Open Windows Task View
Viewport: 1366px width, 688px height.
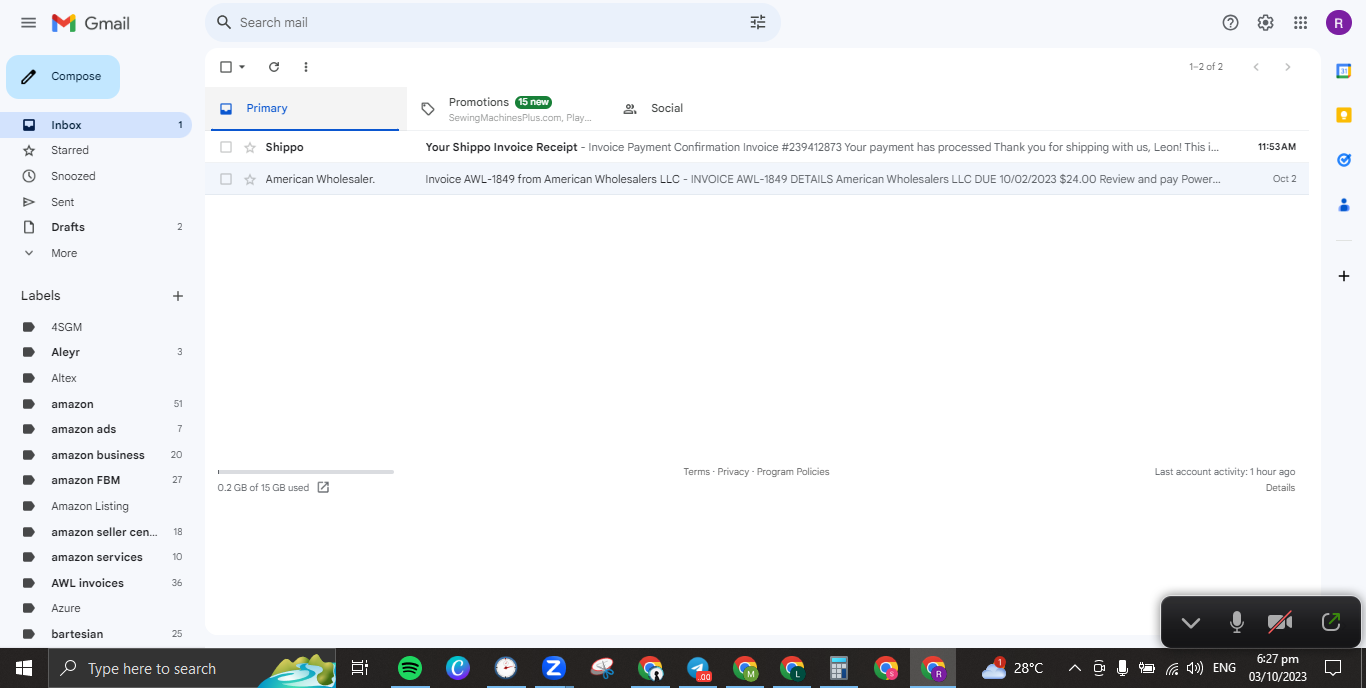[360, 668]
